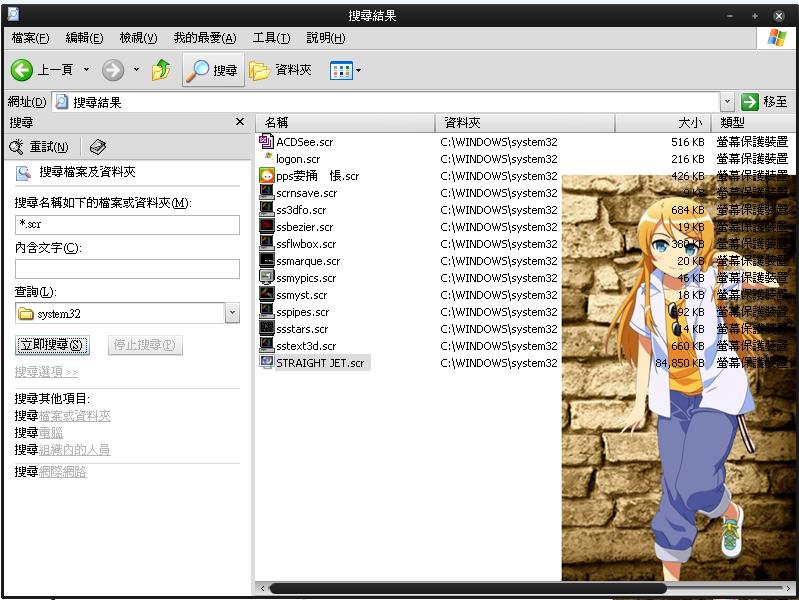Click the scrollbar left arrow

coord(262,589)
